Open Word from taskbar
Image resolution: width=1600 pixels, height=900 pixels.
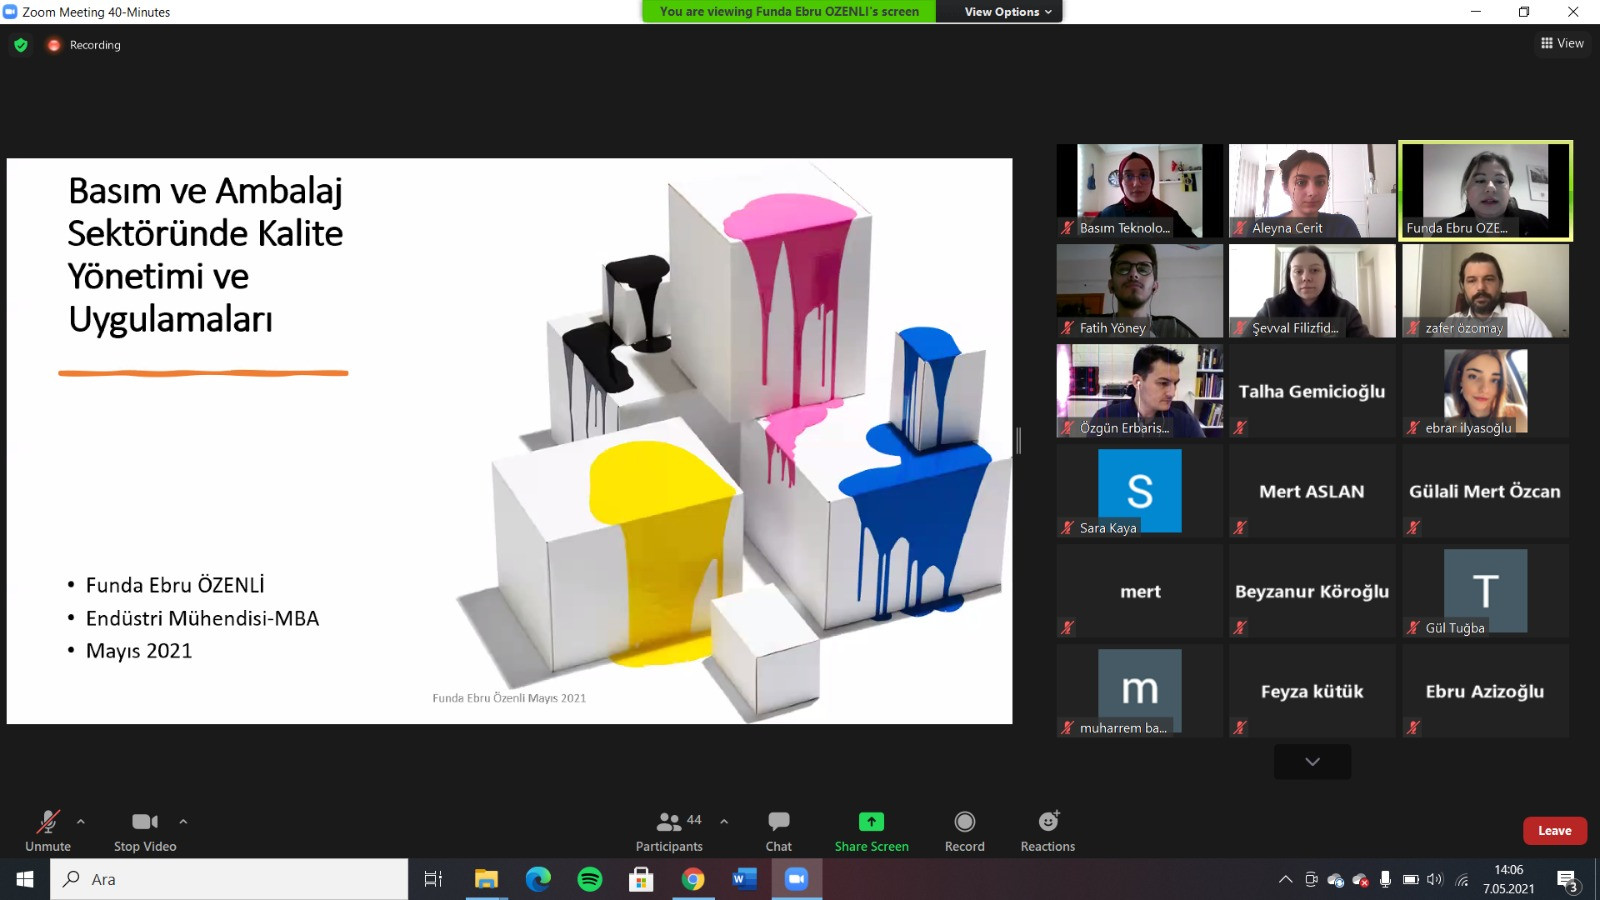click(745, 879)
